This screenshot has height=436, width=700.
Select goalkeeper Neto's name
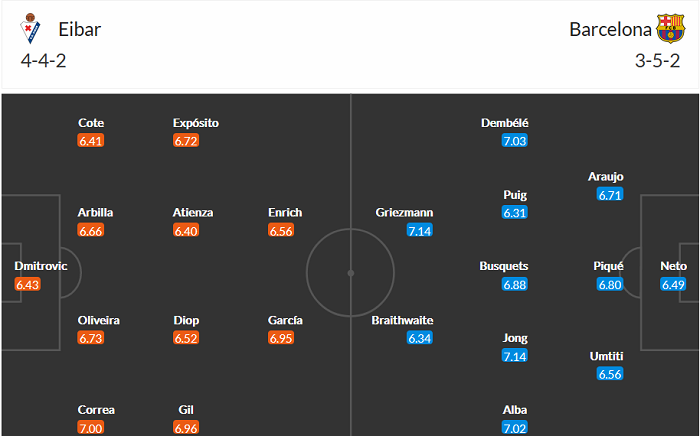click(673, 266)
